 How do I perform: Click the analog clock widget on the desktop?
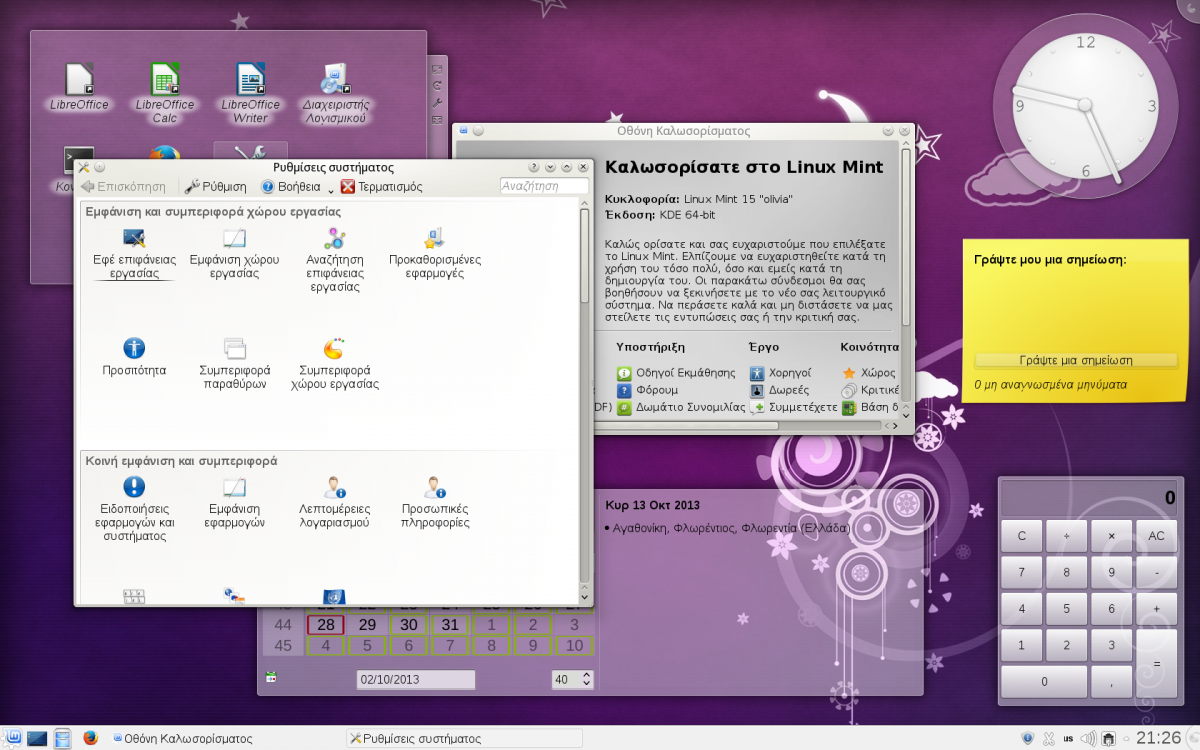(1085, 105)
